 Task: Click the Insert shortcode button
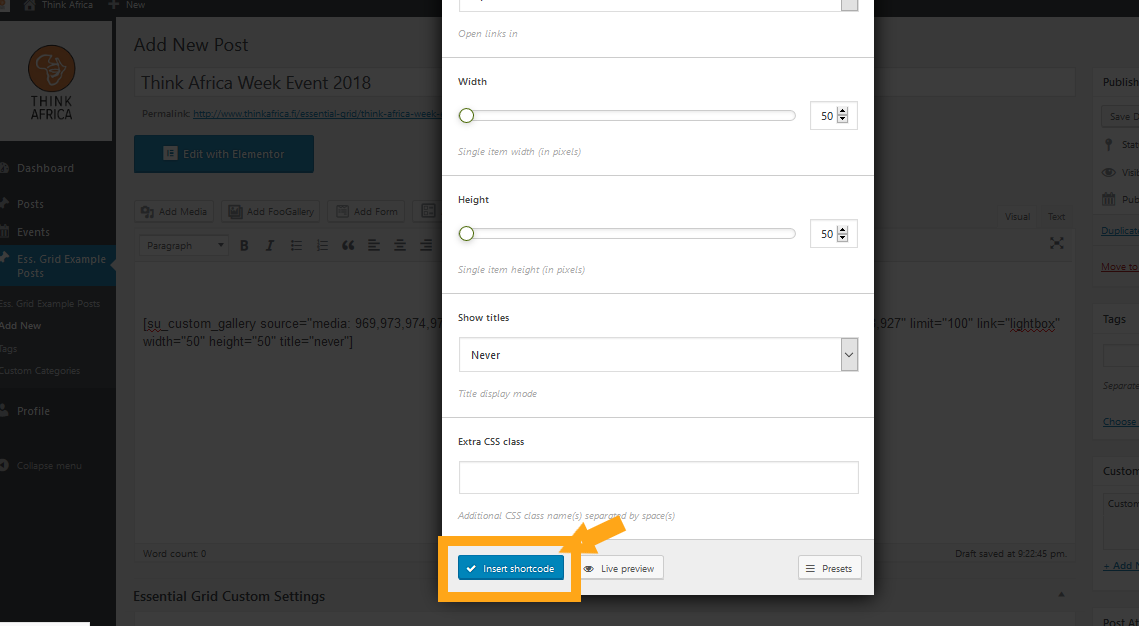(x=511, y=568)
